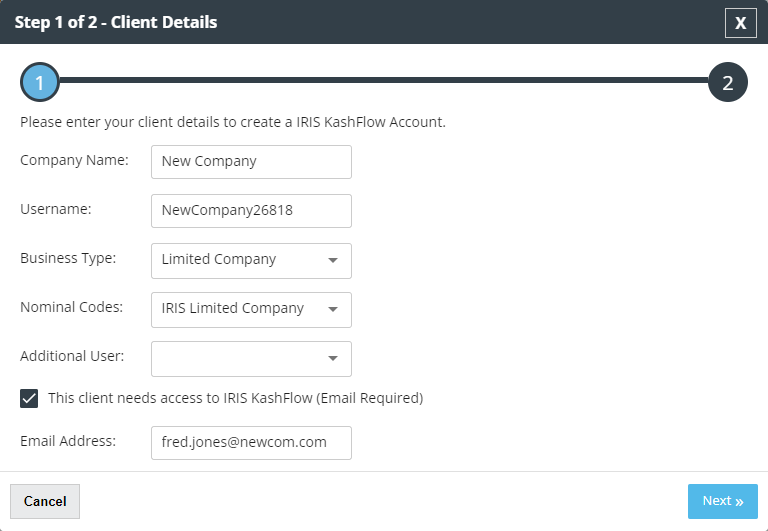Cancel the client creation

pos(45,501)
